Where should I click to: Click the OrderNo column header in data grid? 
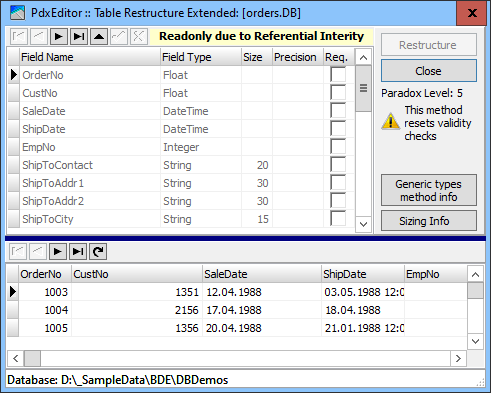click(45, 274)
